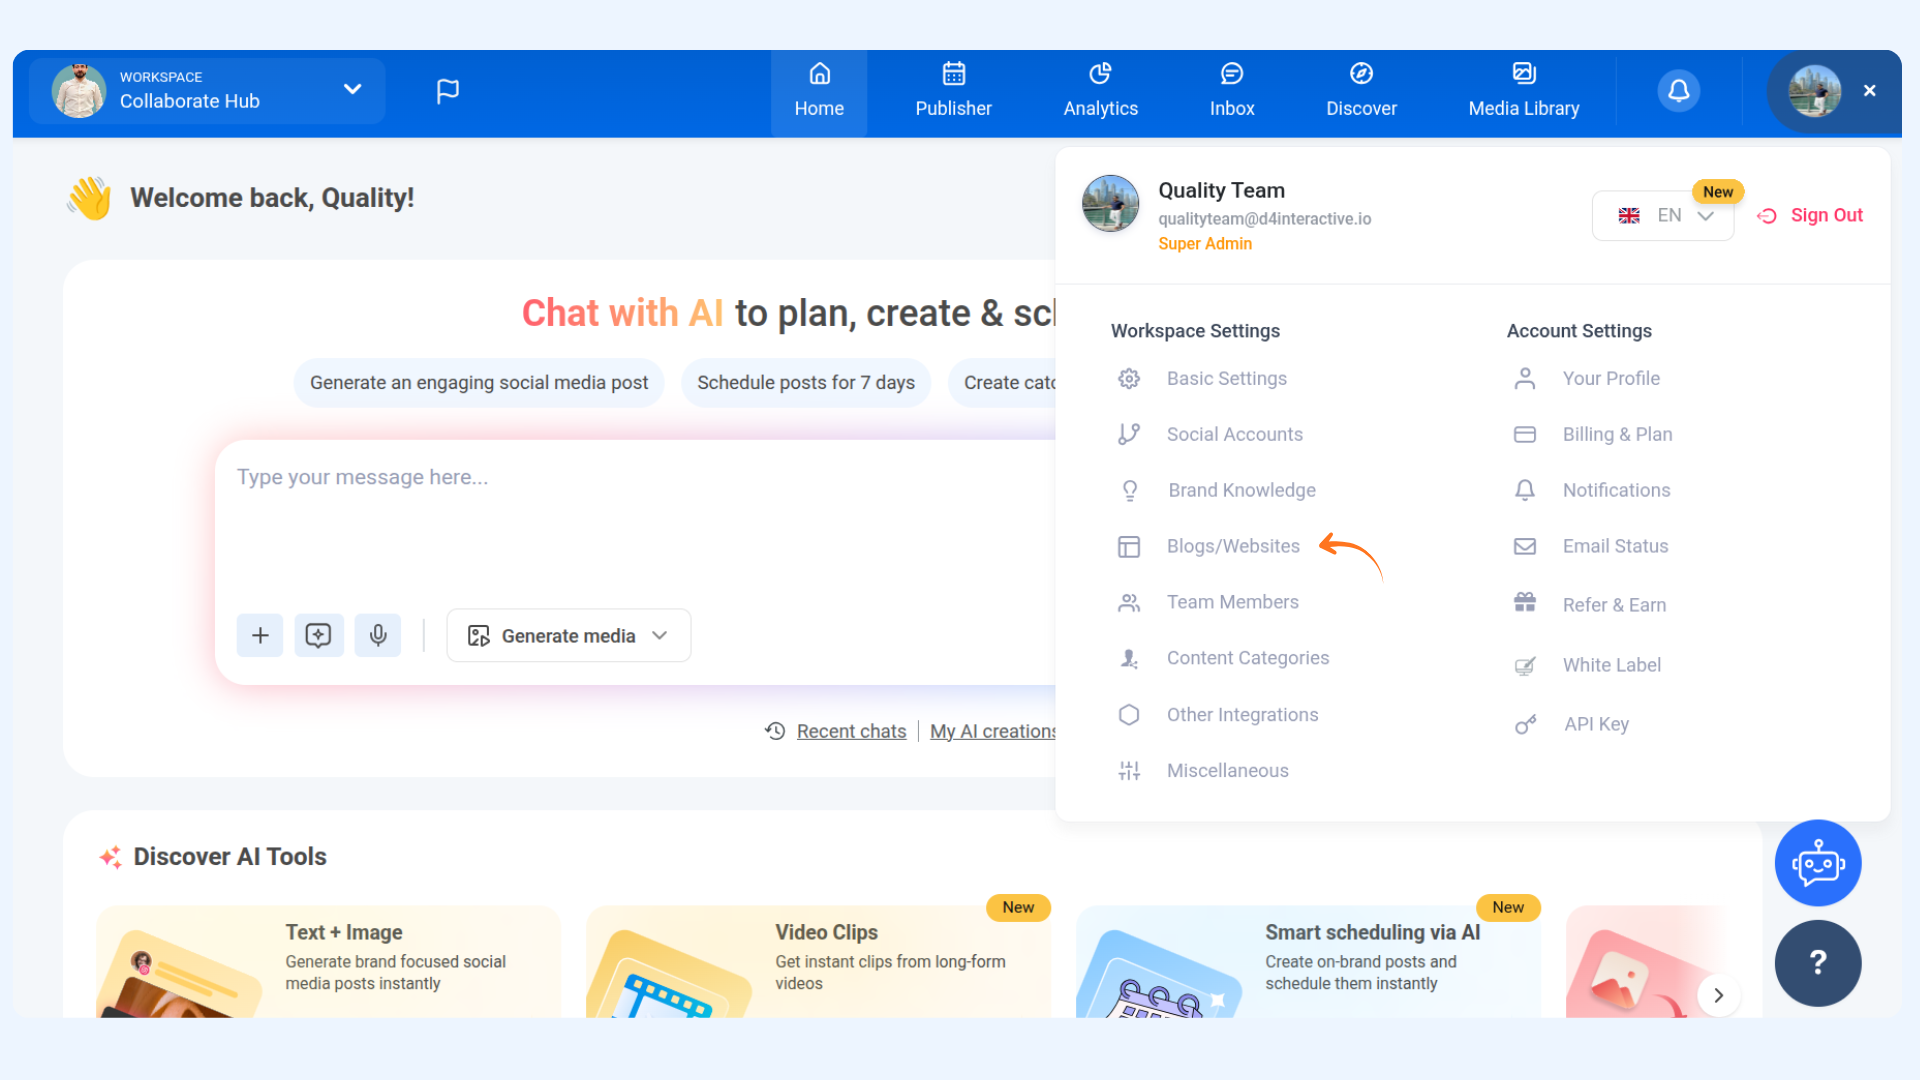Open the help question mark button
The image size is (1920, 1080).
pos(1817,962)
